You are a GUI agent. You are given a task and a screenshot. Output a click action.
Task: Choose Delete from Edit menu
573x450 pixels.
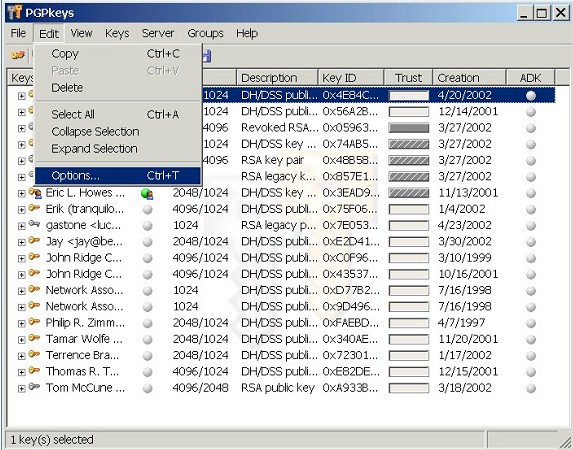(x=118, y=88)
